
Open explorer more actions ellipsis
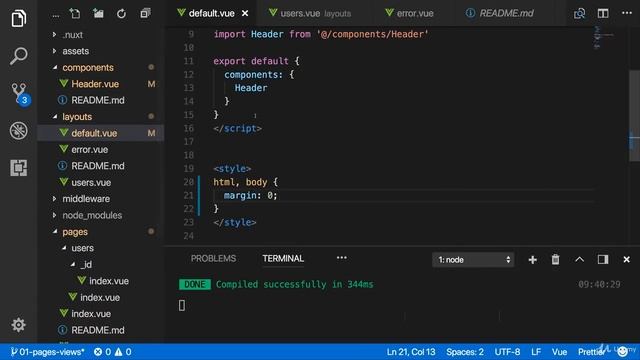point(56,16)
